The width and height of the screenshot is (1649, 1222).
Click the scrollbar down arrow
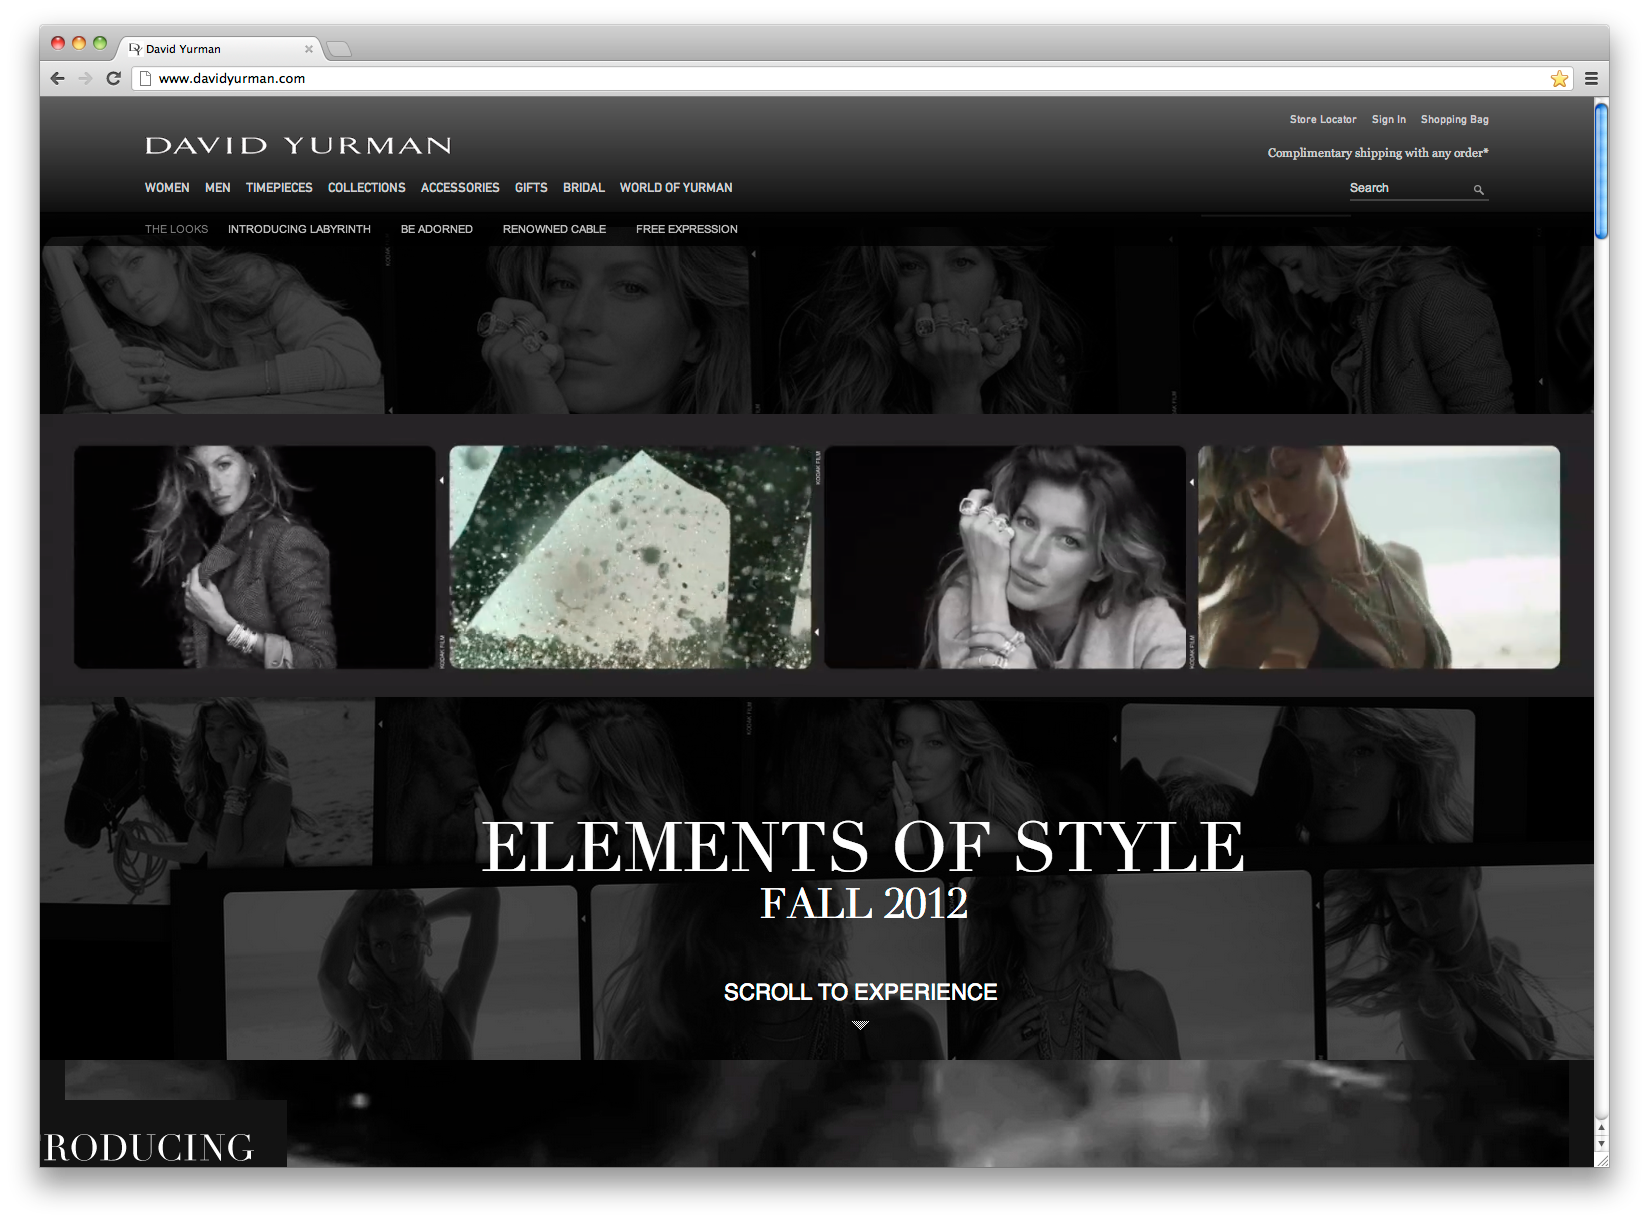(1601, 1143)
